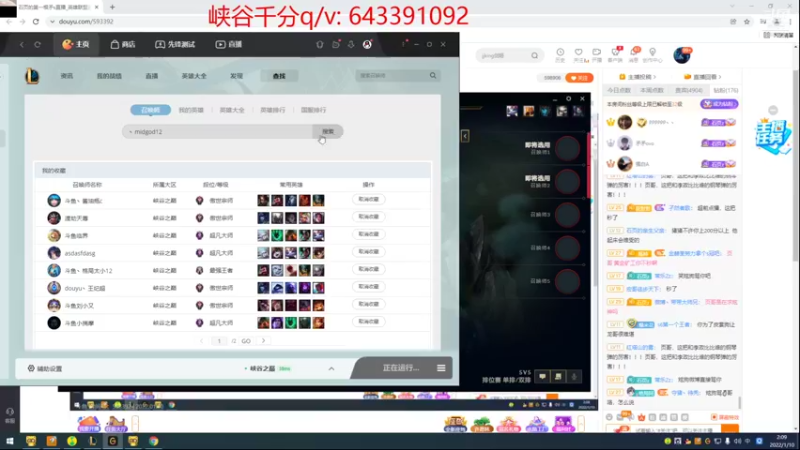Cancel favorite for 斗鱼刘小又 row
Image resolution: width=800 pixels, height=450 pixels.
coord(368,304)
